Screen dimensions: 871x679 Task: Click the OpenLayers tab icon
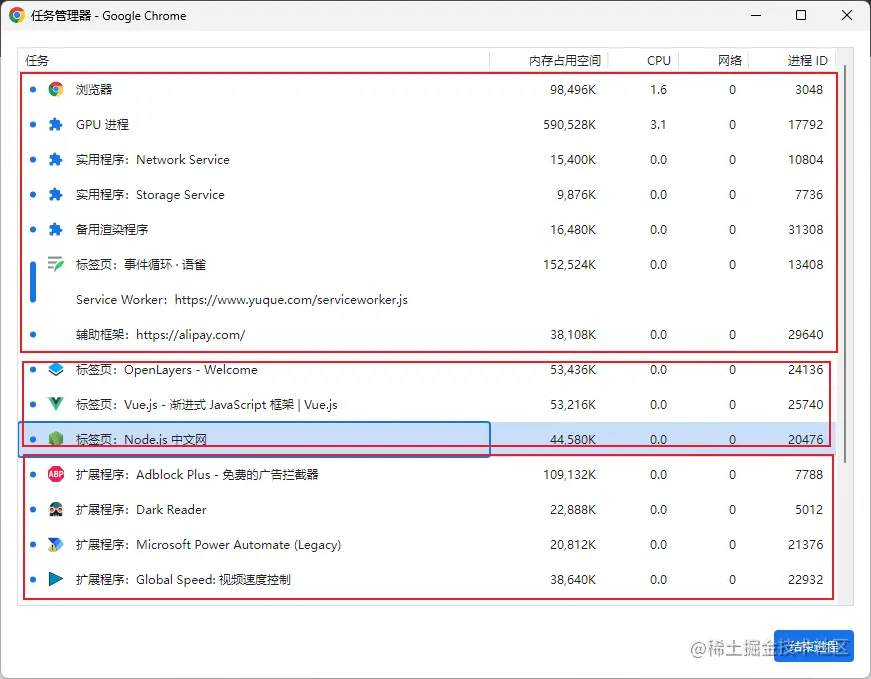[x=56, y=369]
